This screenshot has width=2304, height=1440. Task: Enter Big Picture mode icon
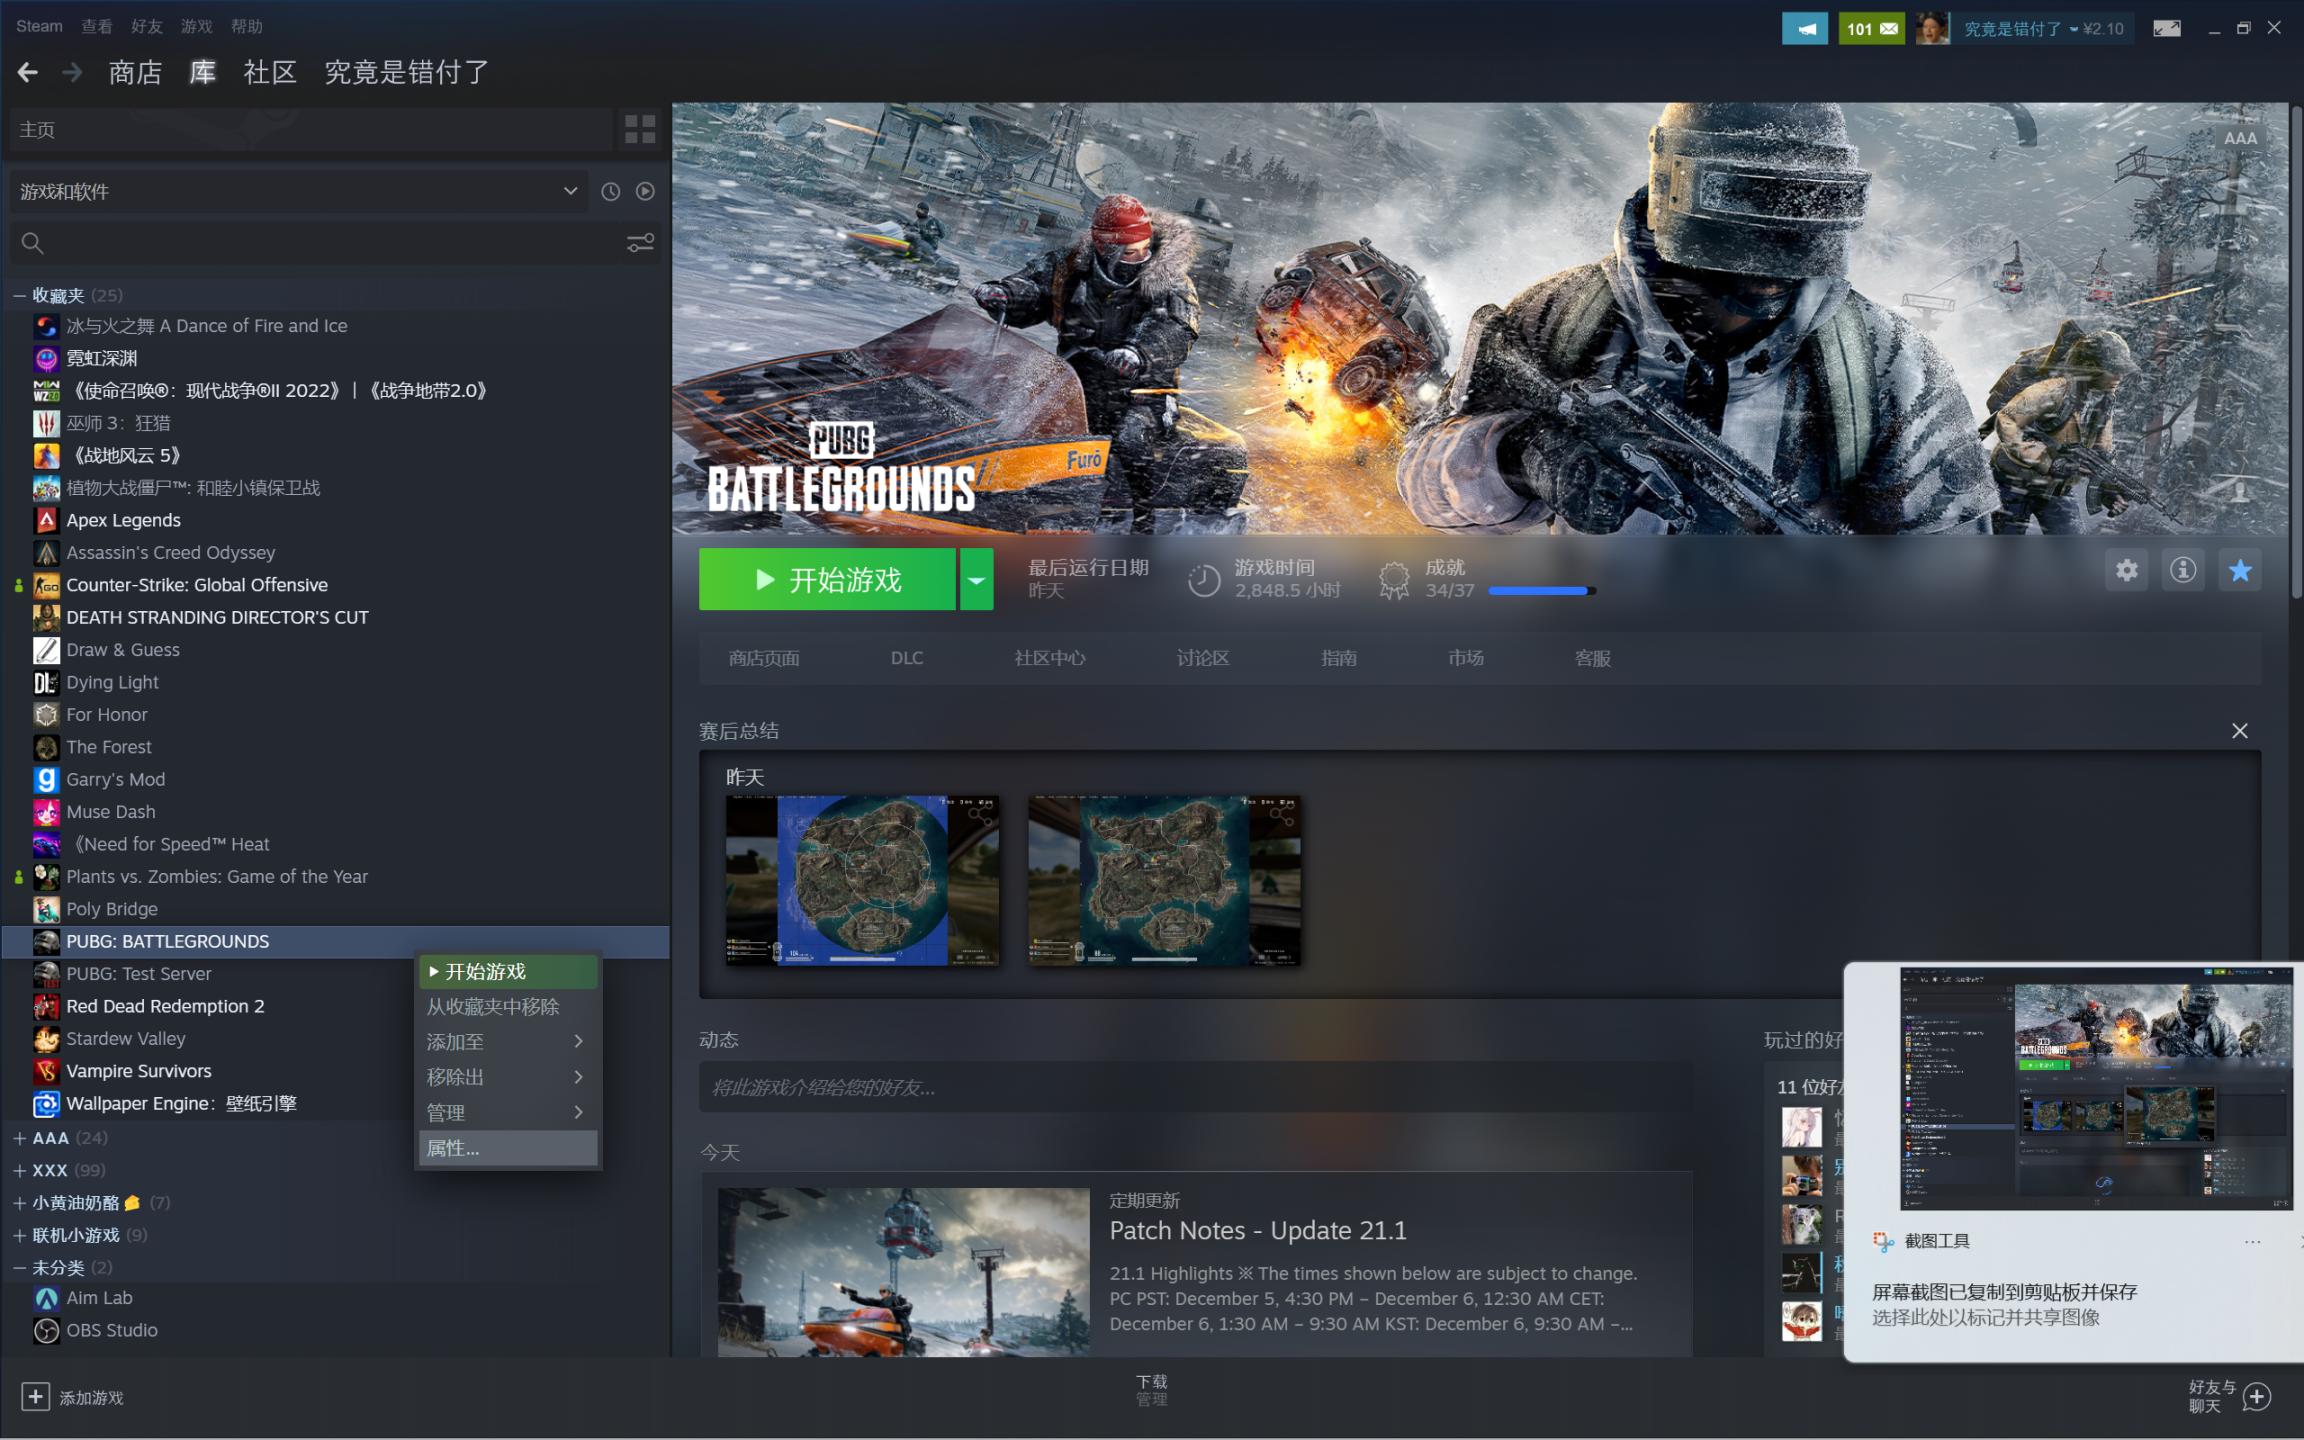2166,29
